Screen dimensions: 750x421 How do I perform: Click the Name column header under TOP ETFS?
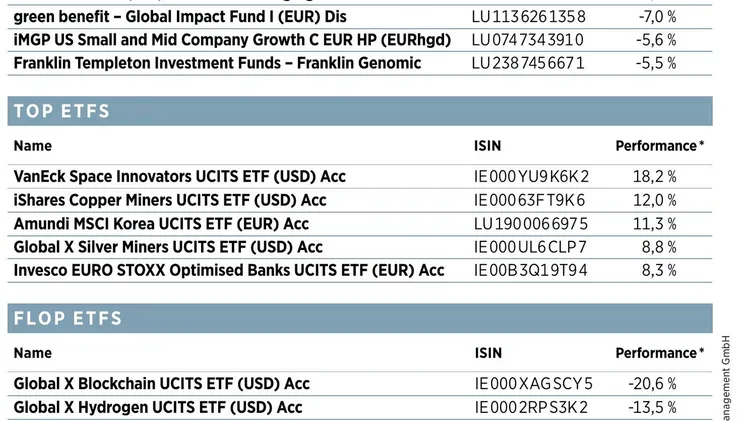(33, 146)
